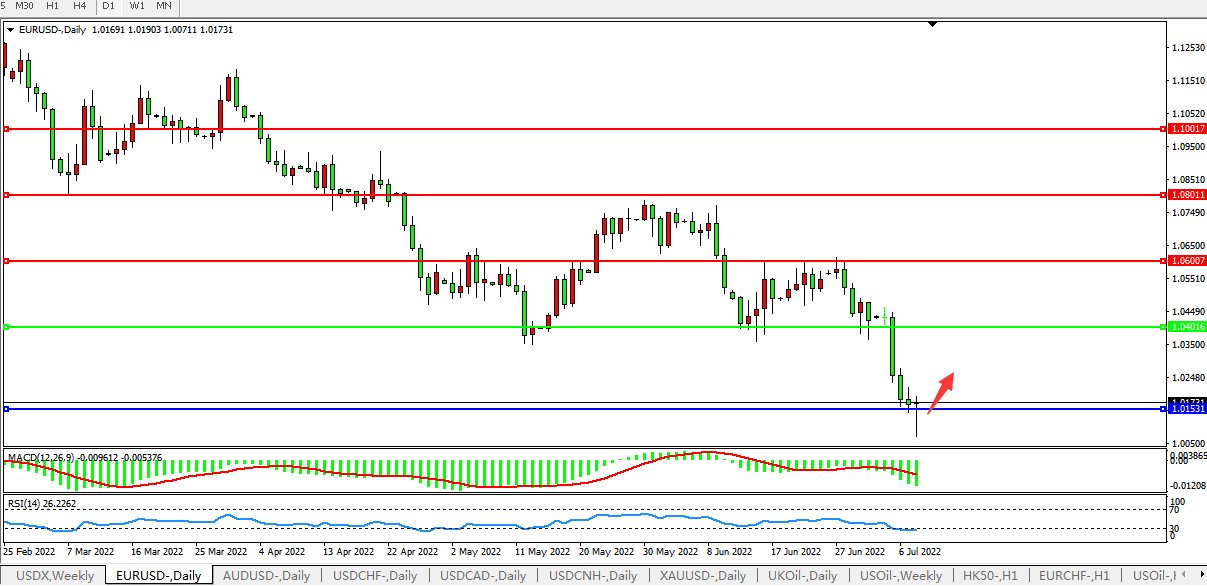Switch timeframe to M30
1207x586 pixels.
click(25, 6)
